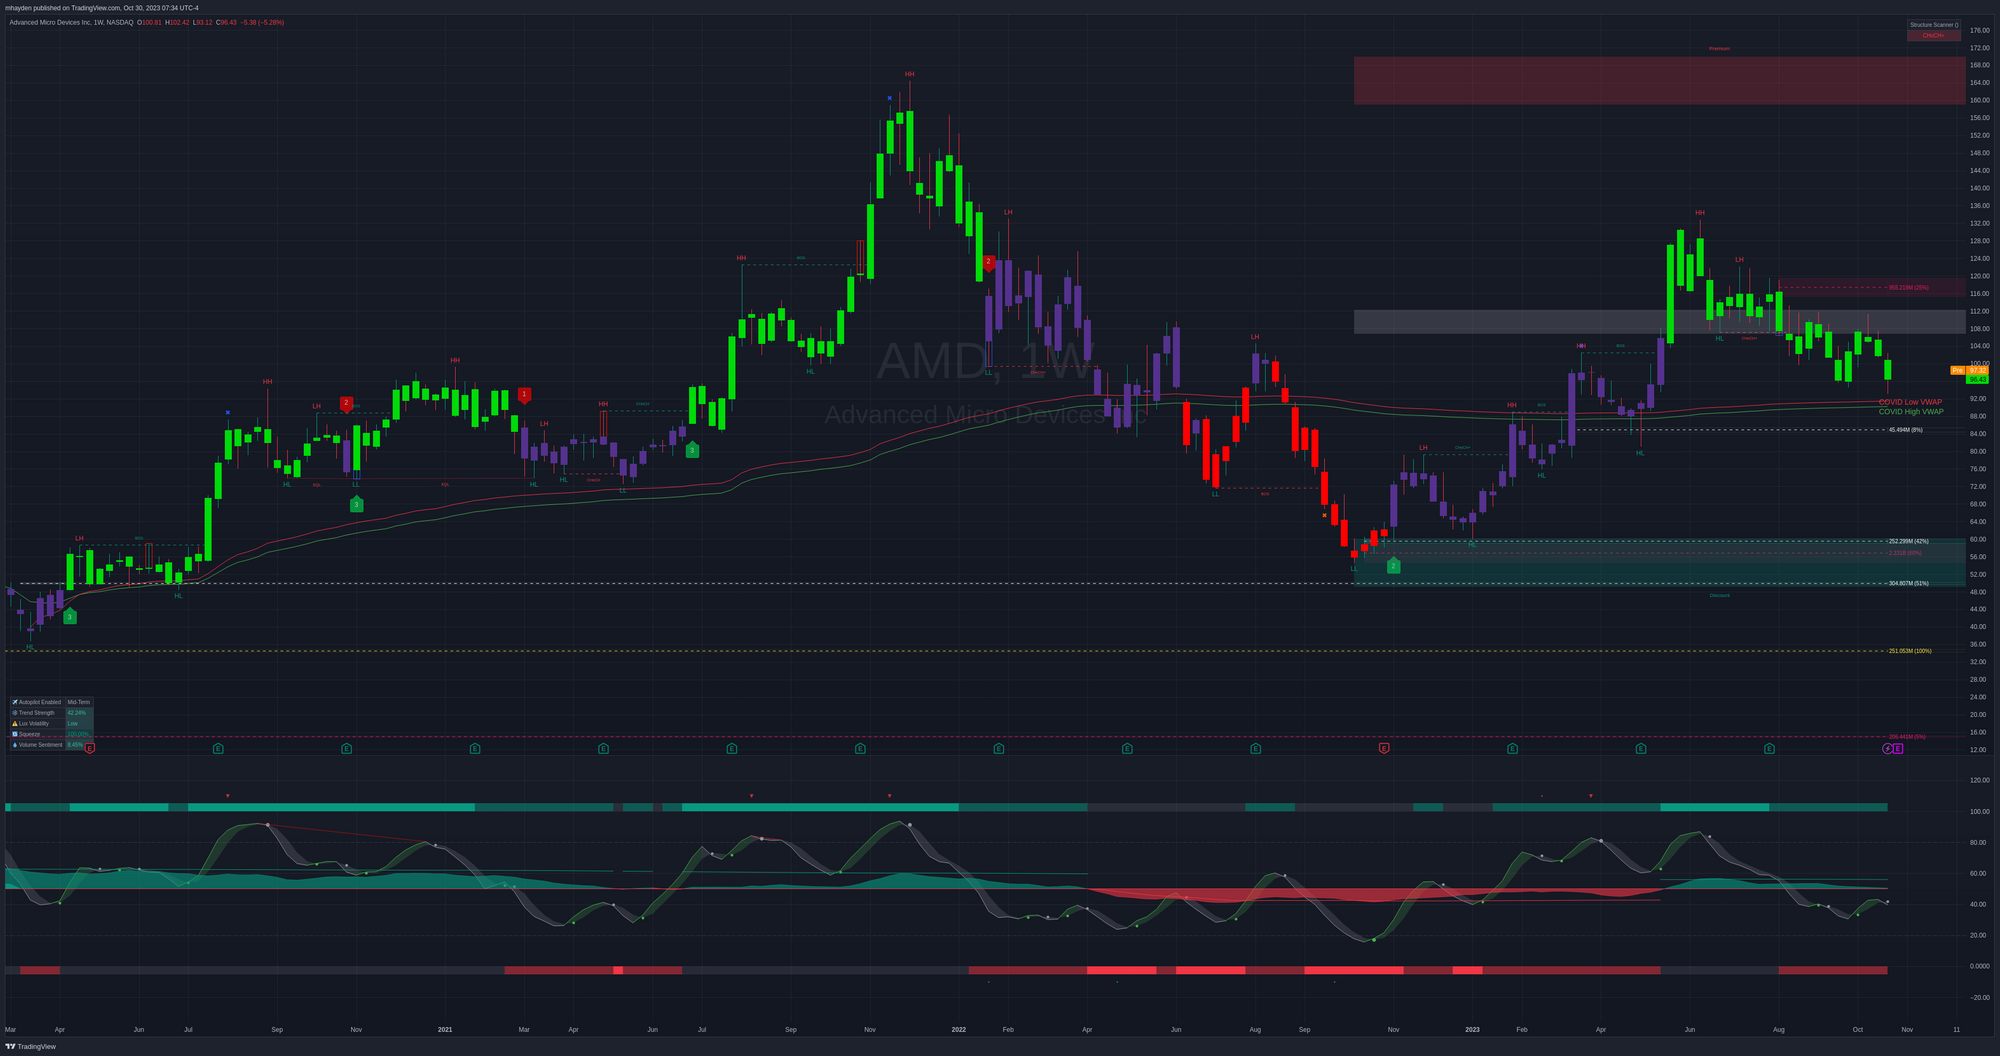This screenshot has width=2000, height=1056.
Task: Click the Lux Volatility warning icon
Action: [15, 723]
